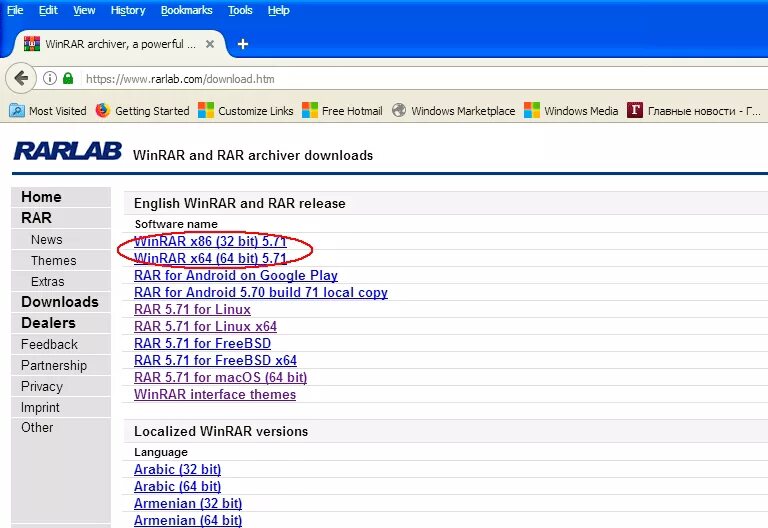Click the Windows logo beside Free Hotmail
The width and height of the screenshot is (768, 528).
coord(310,110)
